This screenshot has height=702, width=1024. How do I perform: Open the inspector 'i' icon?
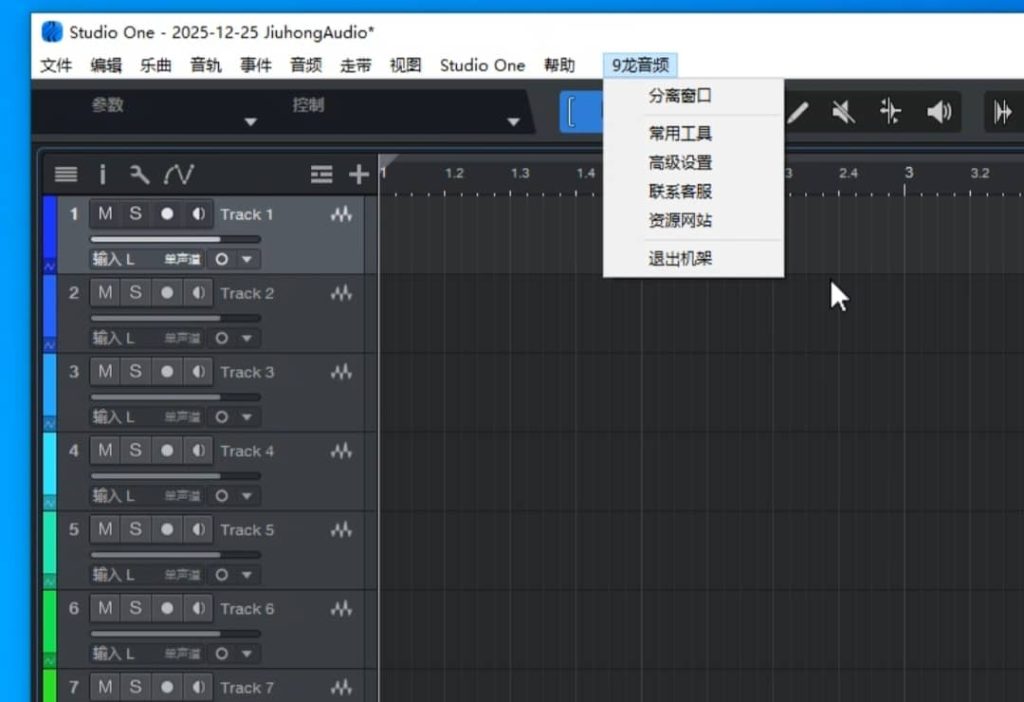click(x=102, y=175)
